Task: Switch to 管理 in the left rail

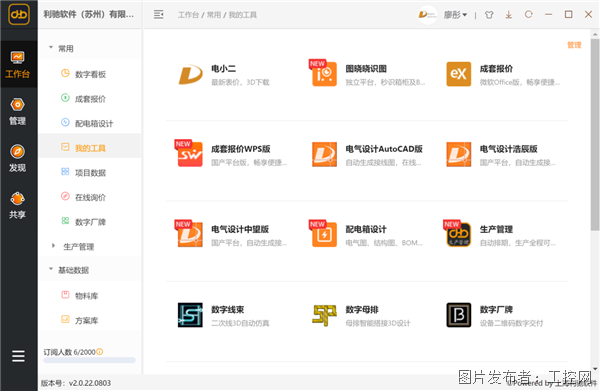Action: (18, 112)
